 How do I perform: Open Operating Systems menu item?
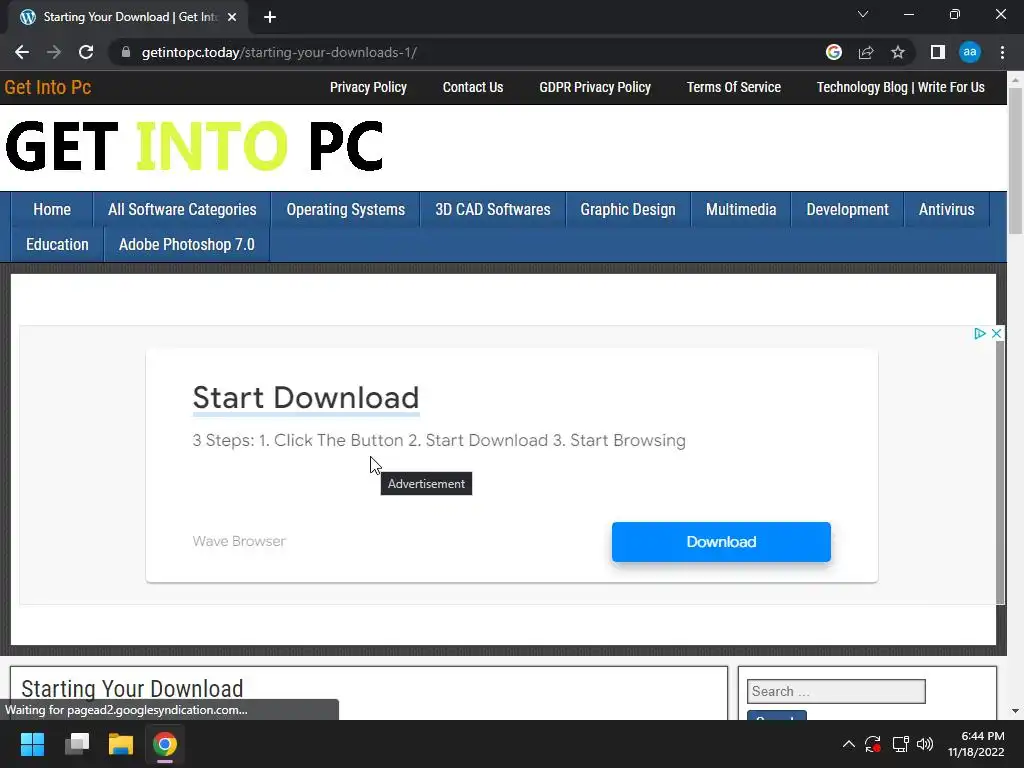coord(345,210)
